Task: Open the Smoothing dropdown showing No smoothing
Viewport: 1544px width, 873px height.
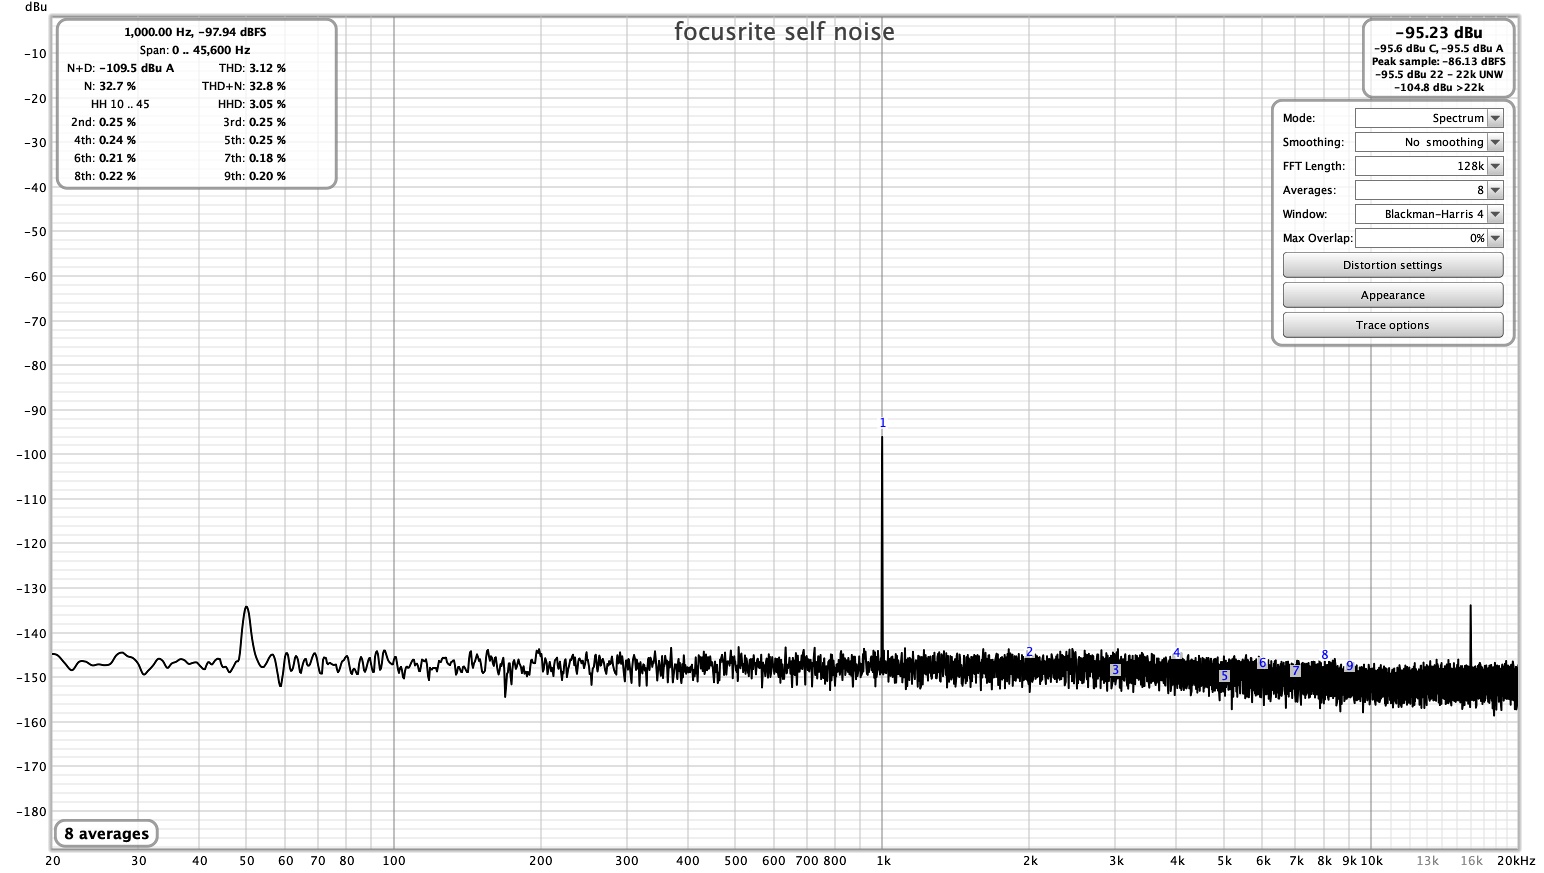Action: 1429,142
